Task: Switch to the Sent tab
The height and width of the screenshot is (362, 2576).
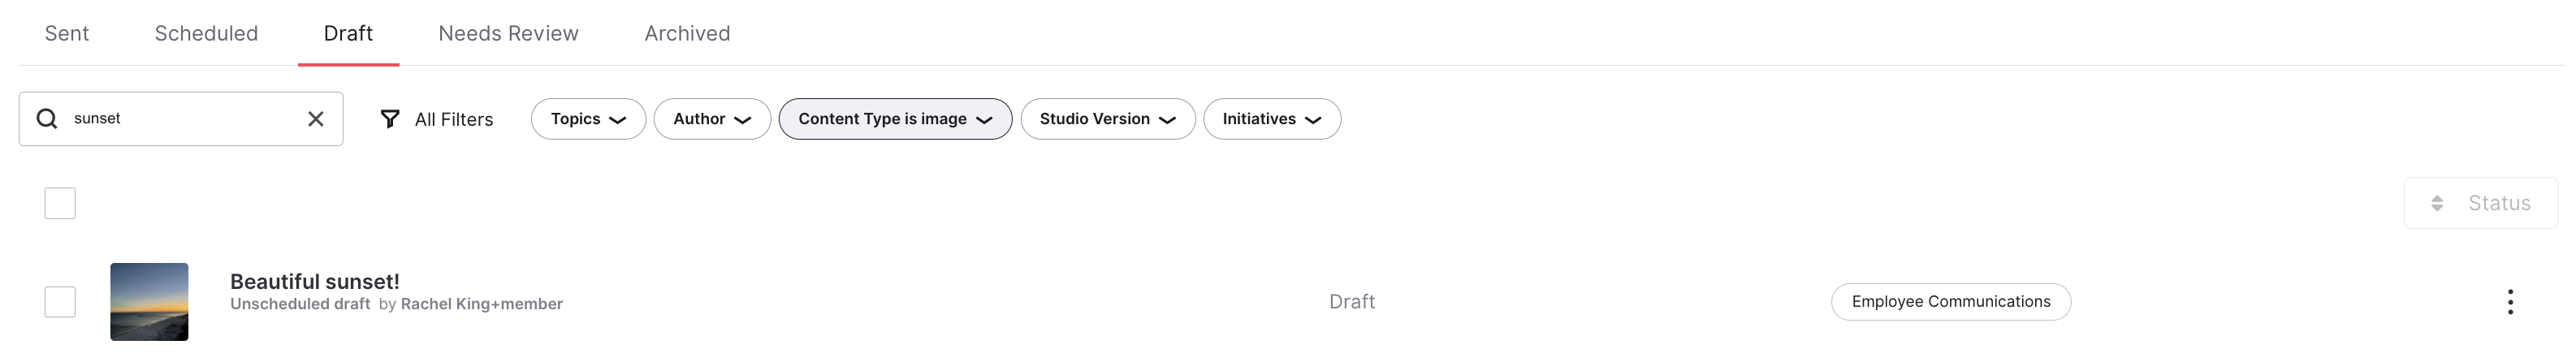Action: pos(67,33)
